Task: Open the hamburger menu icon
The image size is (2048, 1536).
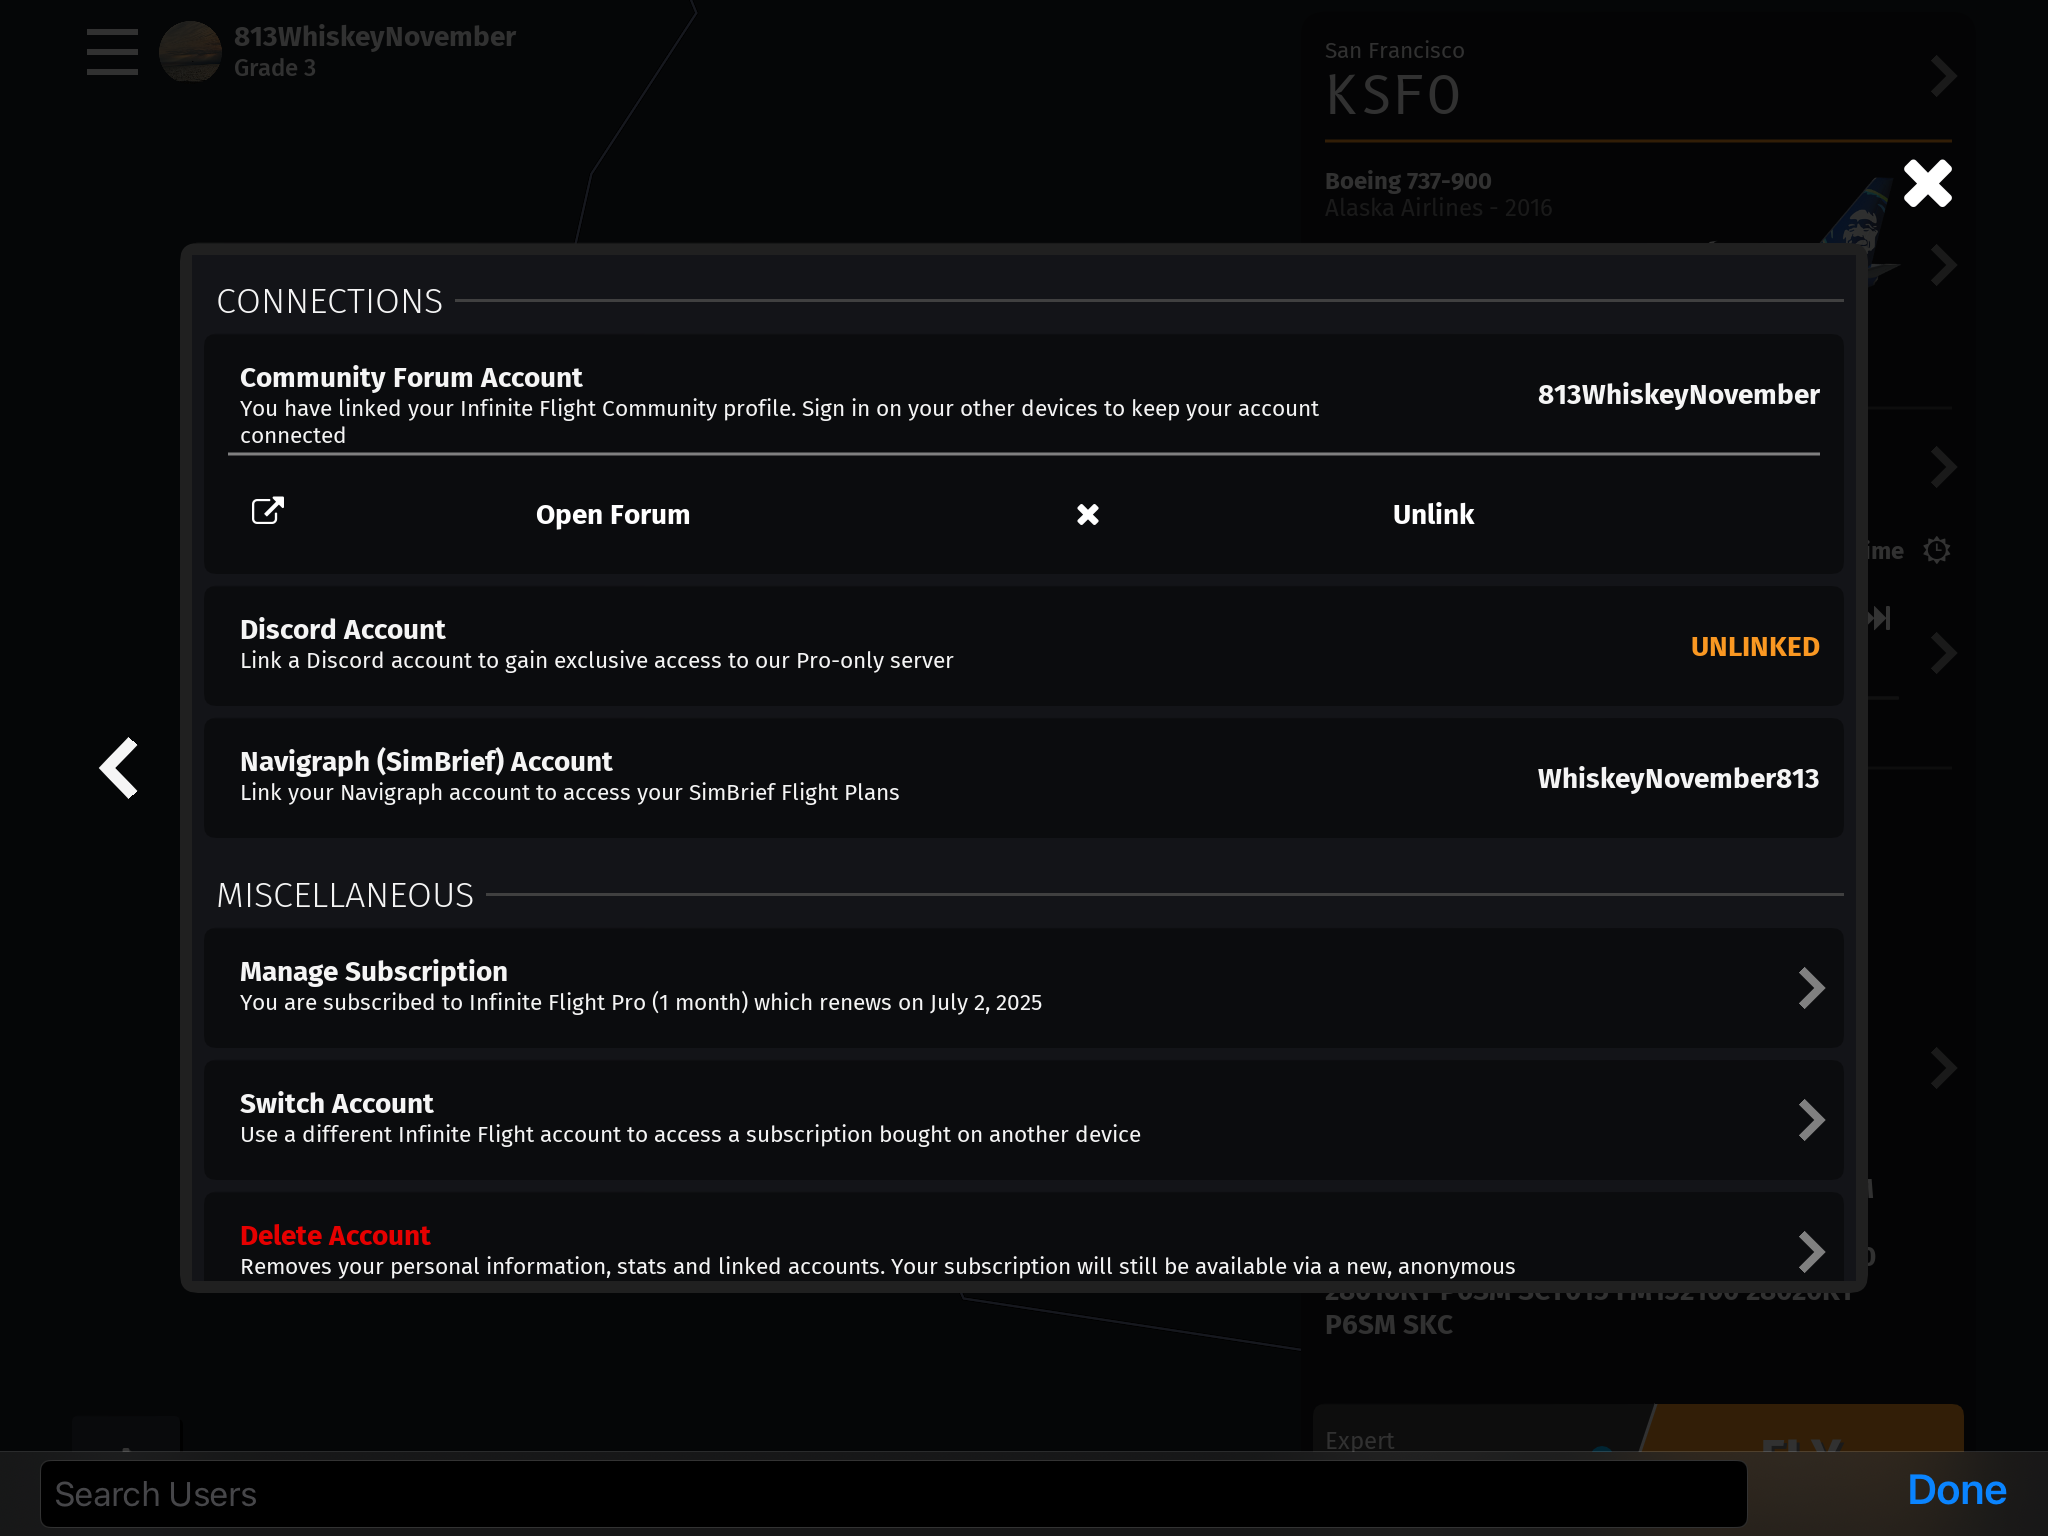Action: 112,52
